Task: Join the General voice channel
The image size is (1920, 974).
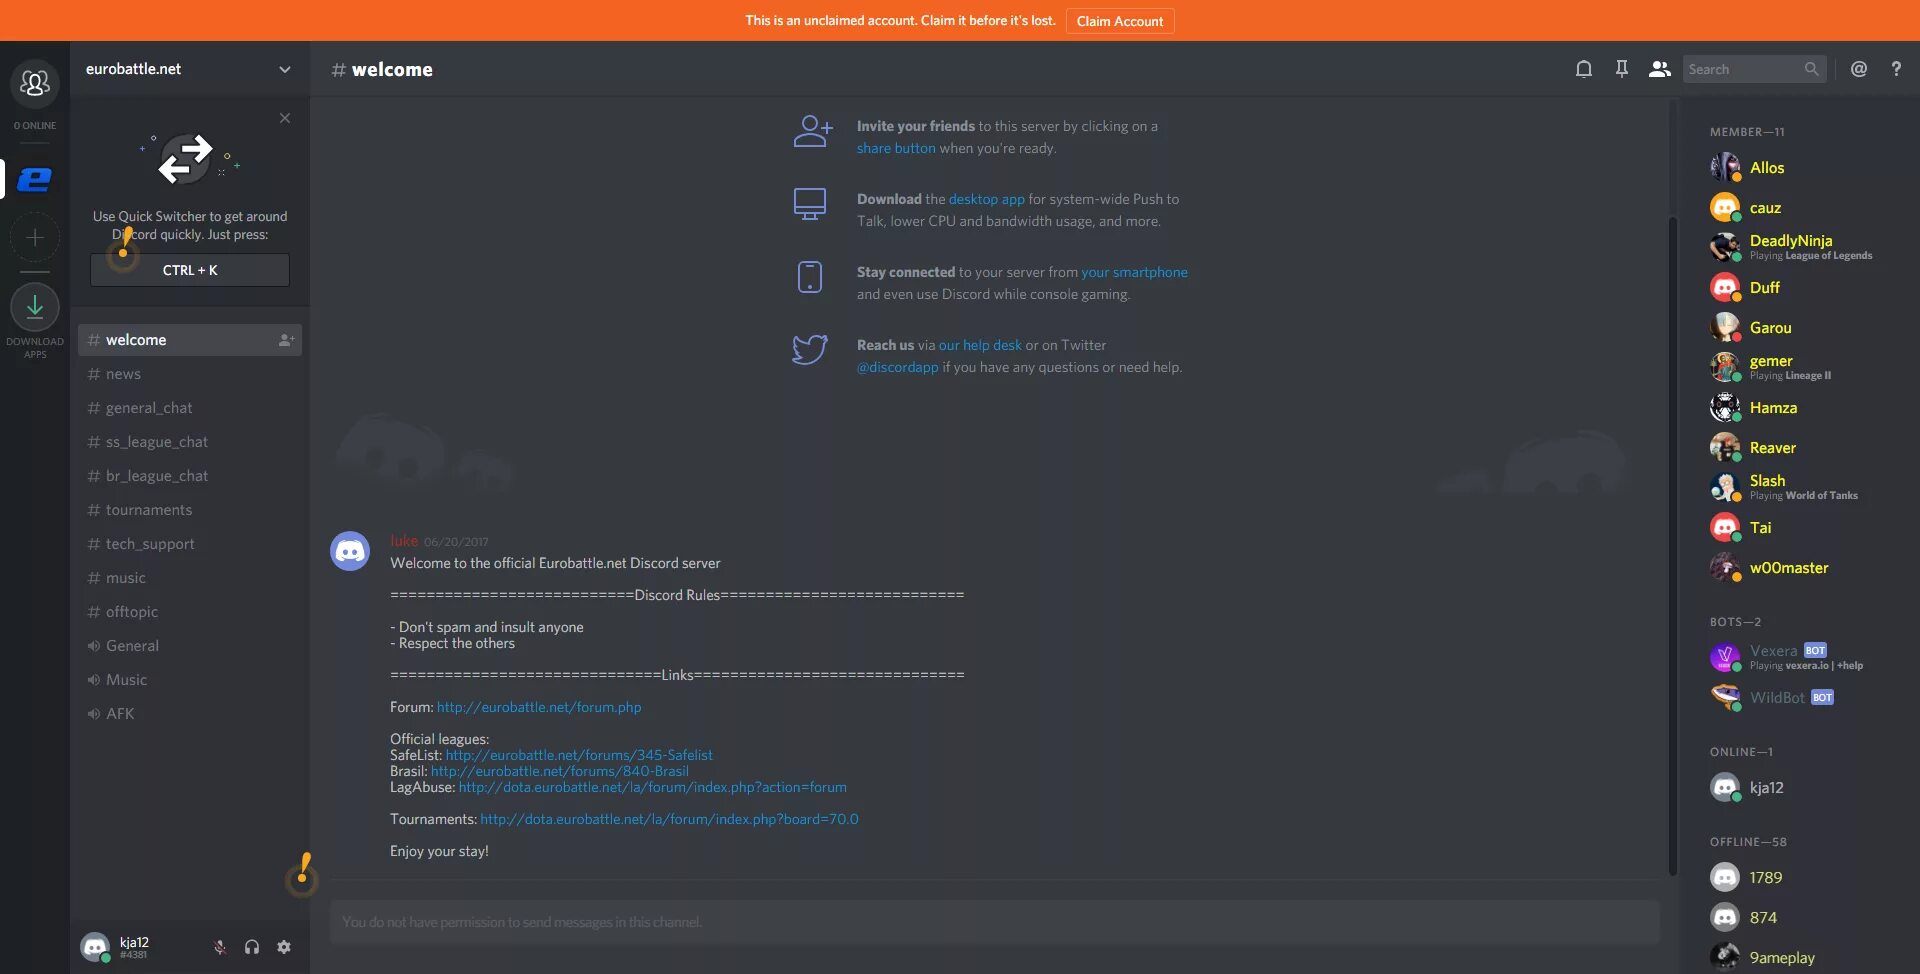Action: tap(190, 646)
